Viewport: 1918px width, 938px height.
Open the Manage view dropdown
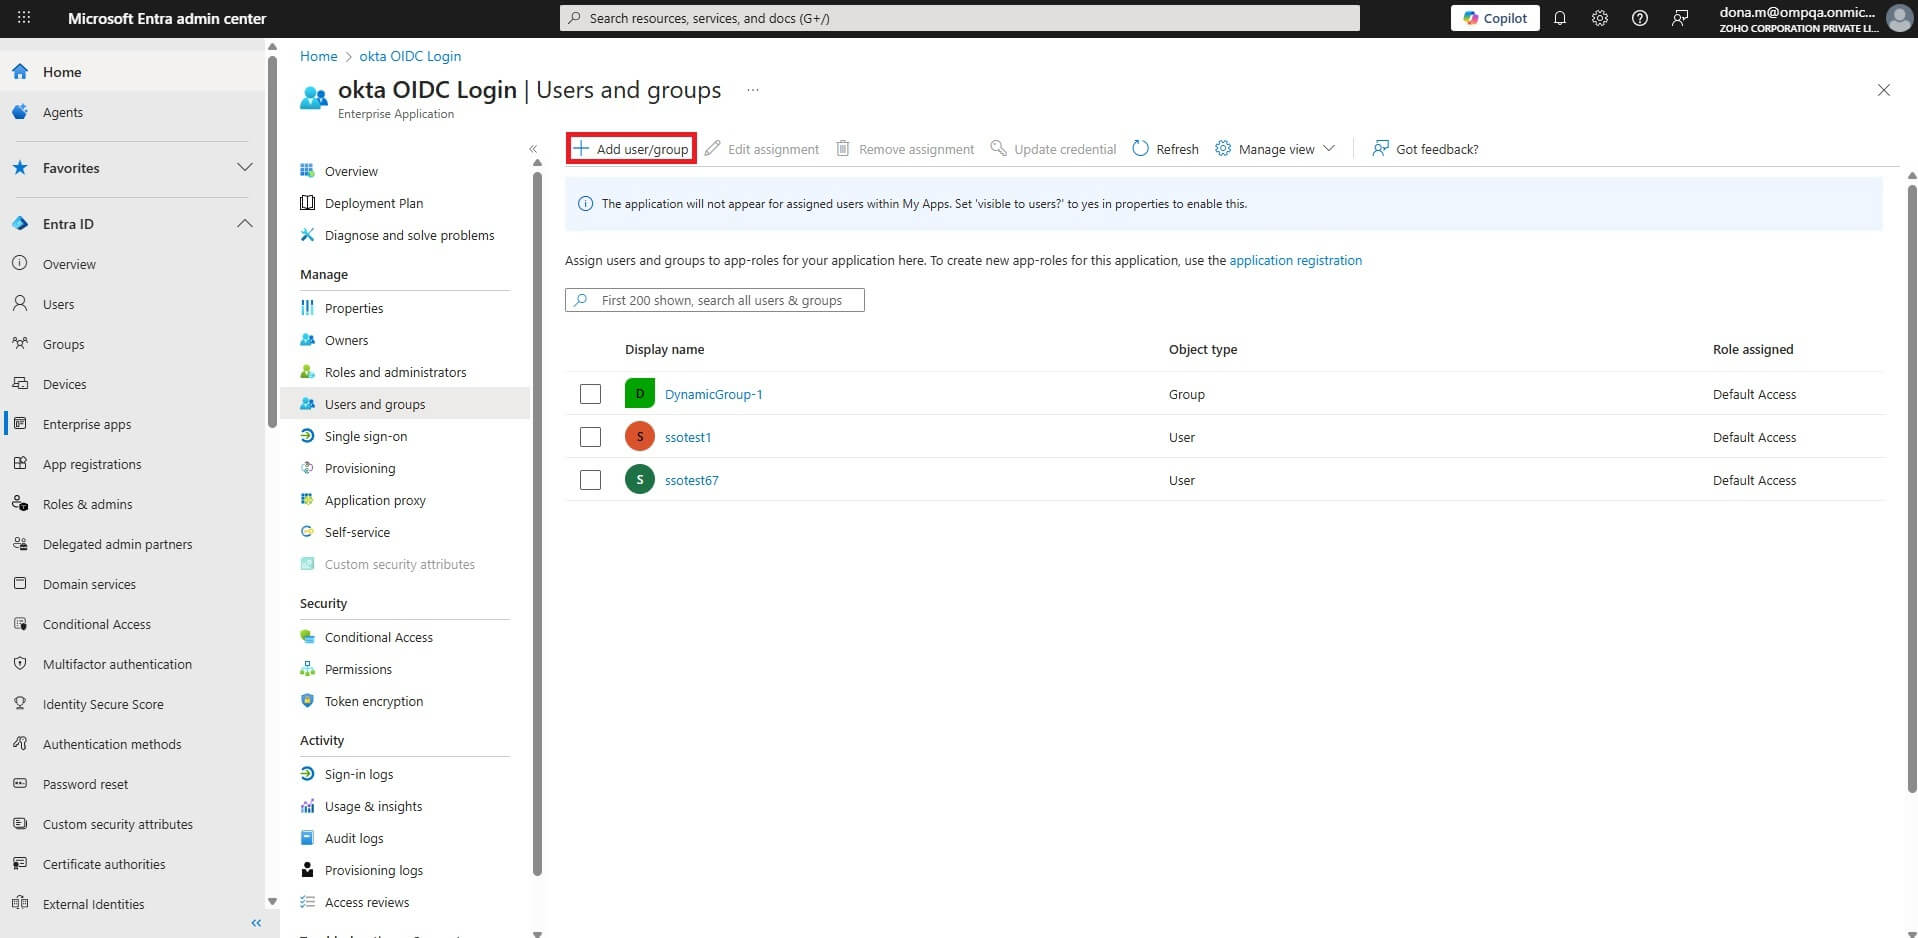pyautogui.click(x=1275, y=148)
